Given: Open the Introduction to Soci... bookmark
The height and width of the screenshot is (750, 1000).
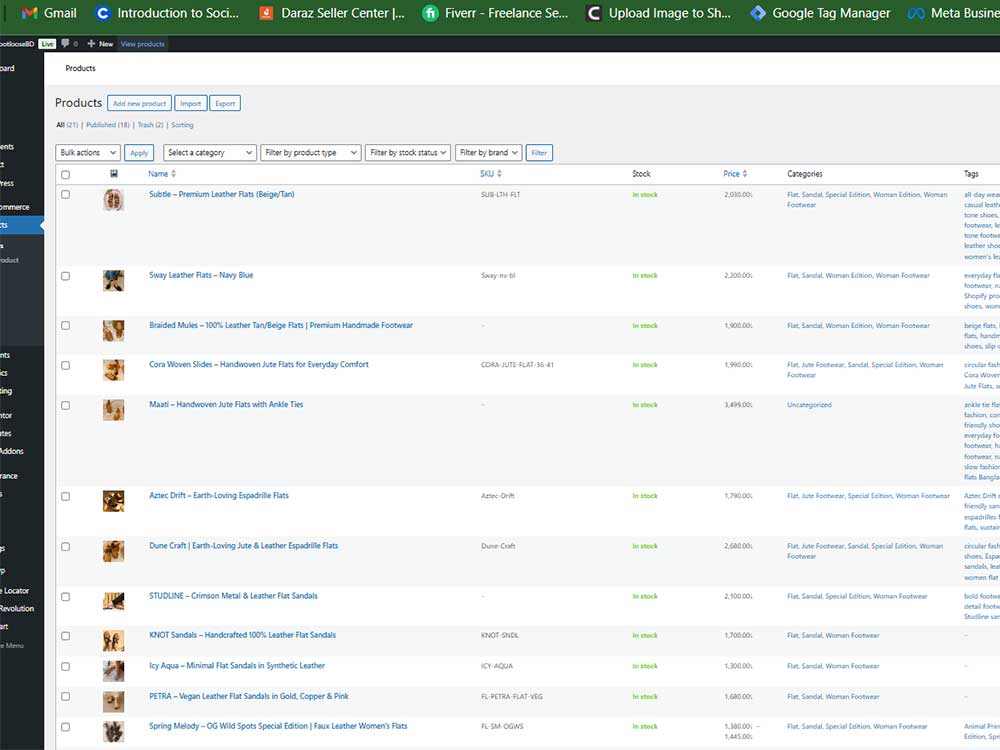Looking at the screenshot, I should [166, 13].
